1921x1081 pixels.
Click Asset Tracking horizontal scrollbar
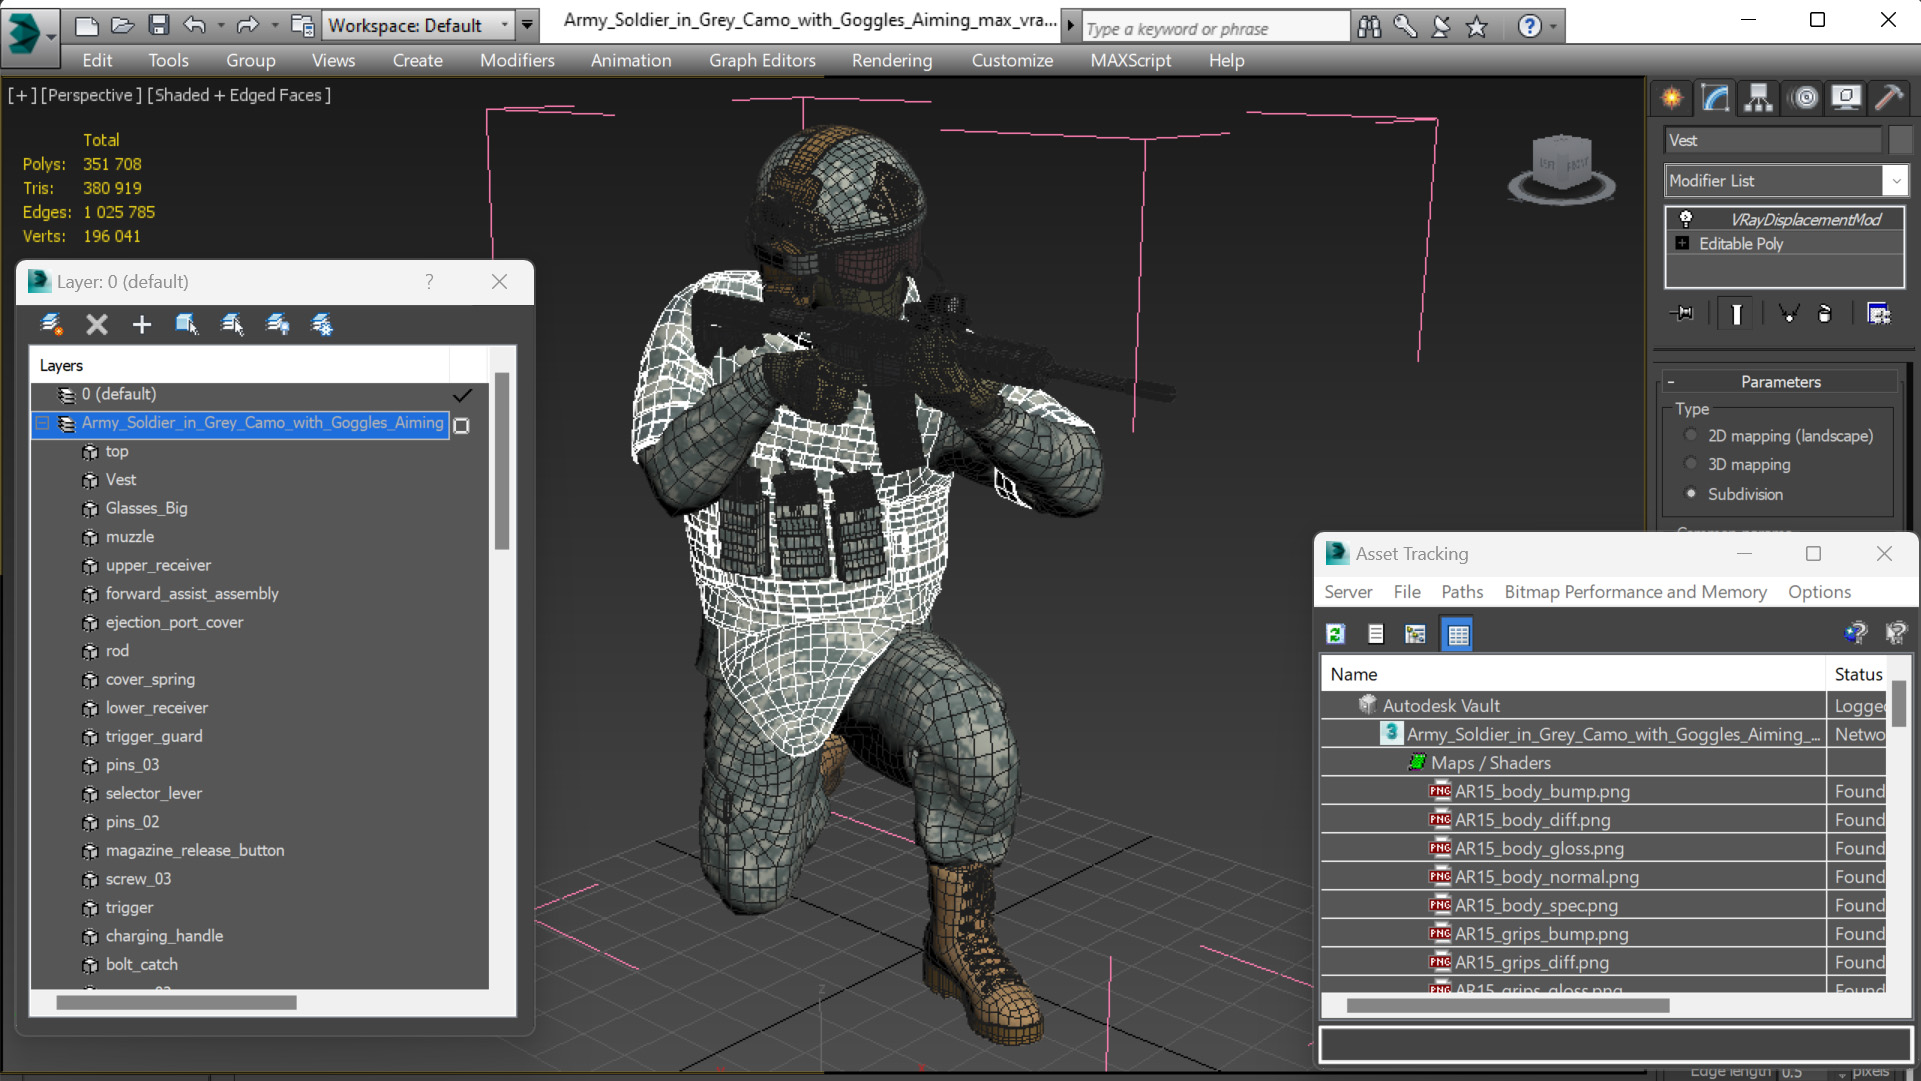[1508, 1005]
